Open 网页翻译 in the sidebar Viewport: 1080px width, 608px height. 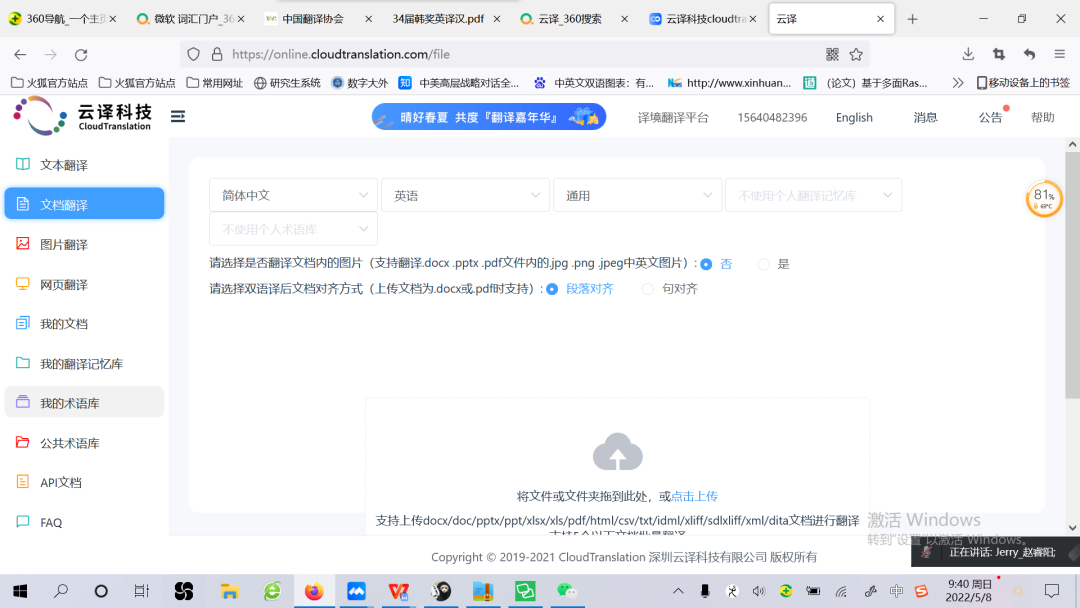tap(84, 284)
